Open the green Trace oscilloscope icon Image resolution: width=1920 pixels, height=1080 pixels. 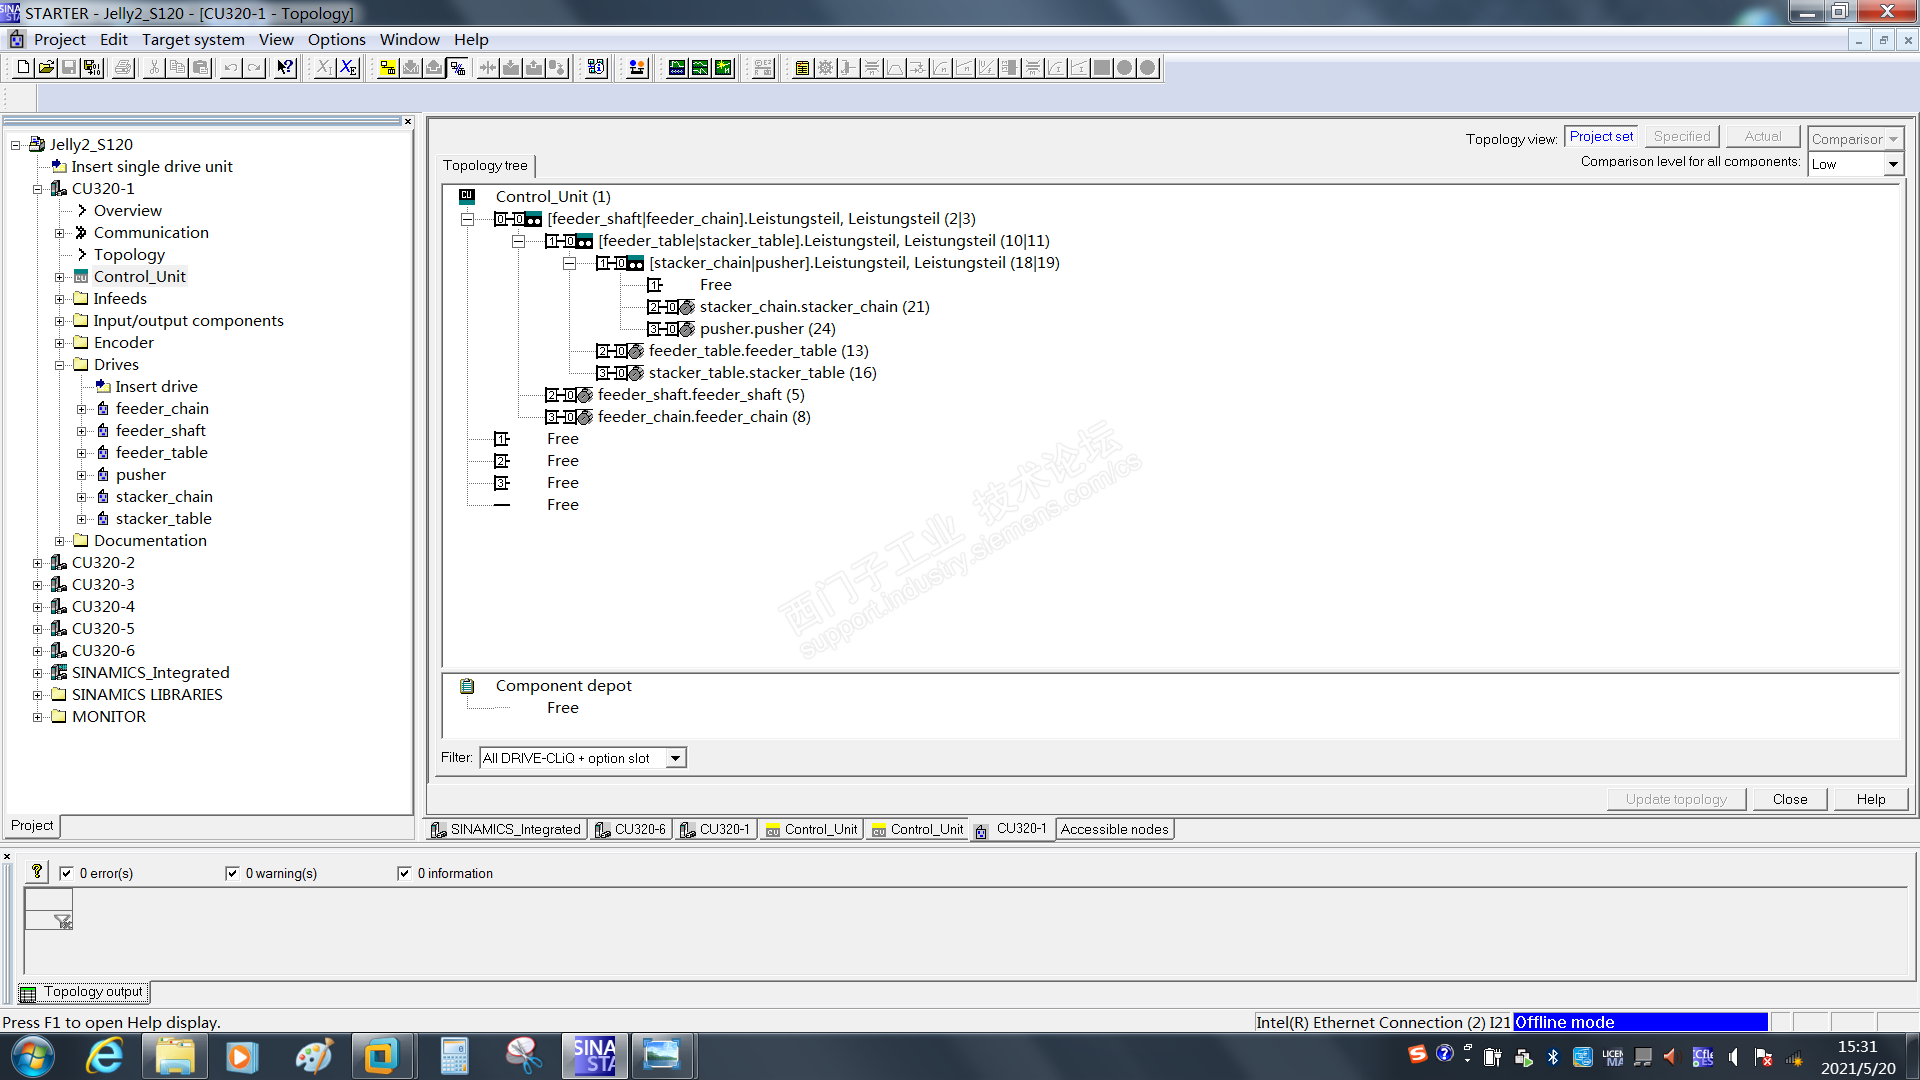[x=677, y=68]
